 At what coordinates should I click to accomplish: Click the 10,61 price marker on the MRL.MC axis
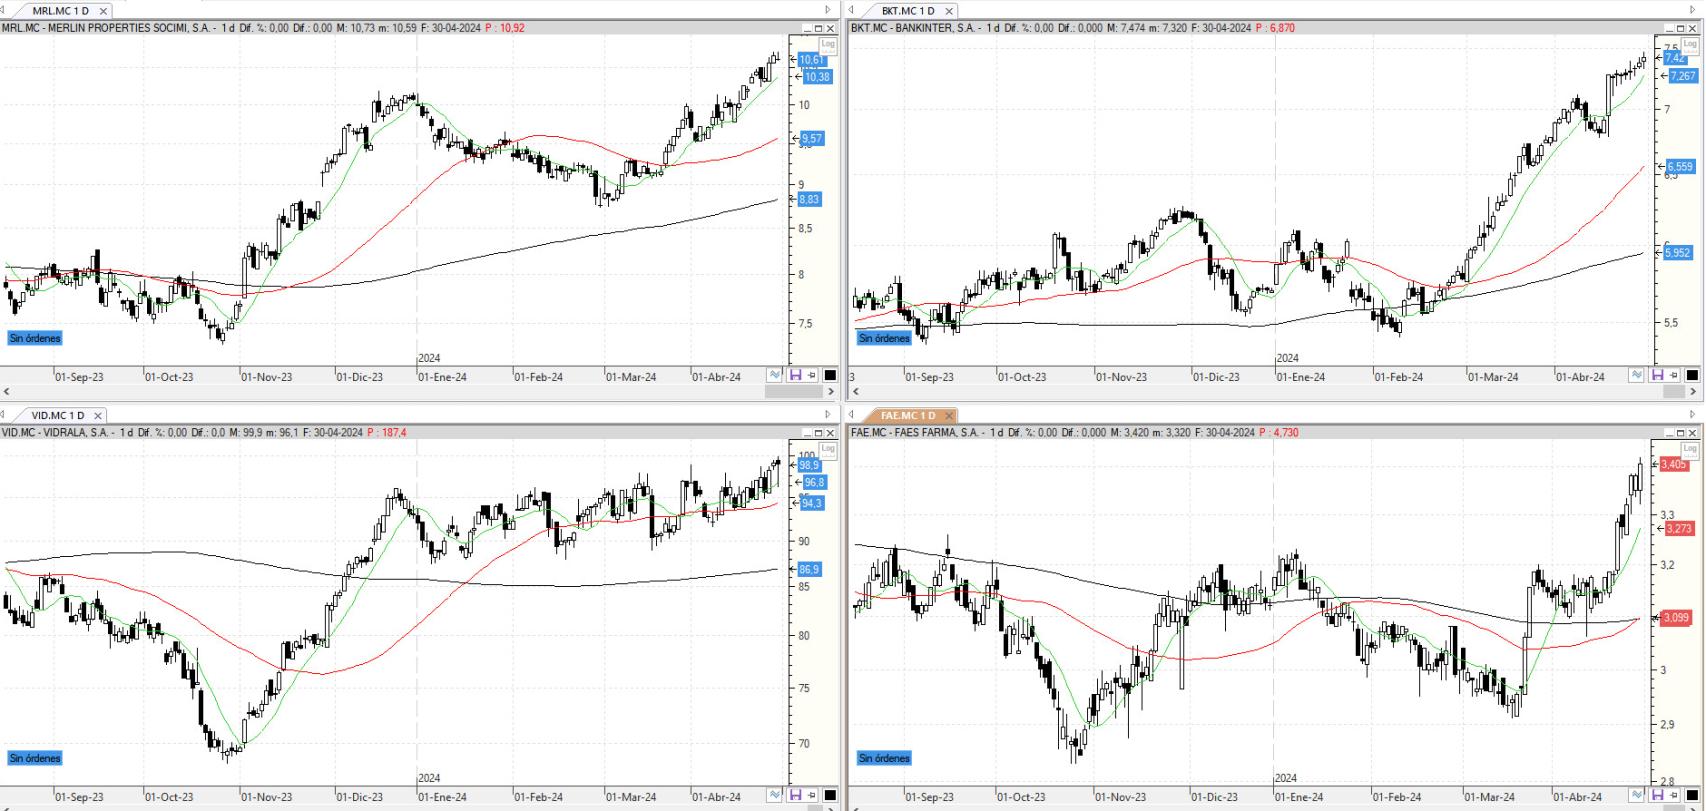point(812,60)
